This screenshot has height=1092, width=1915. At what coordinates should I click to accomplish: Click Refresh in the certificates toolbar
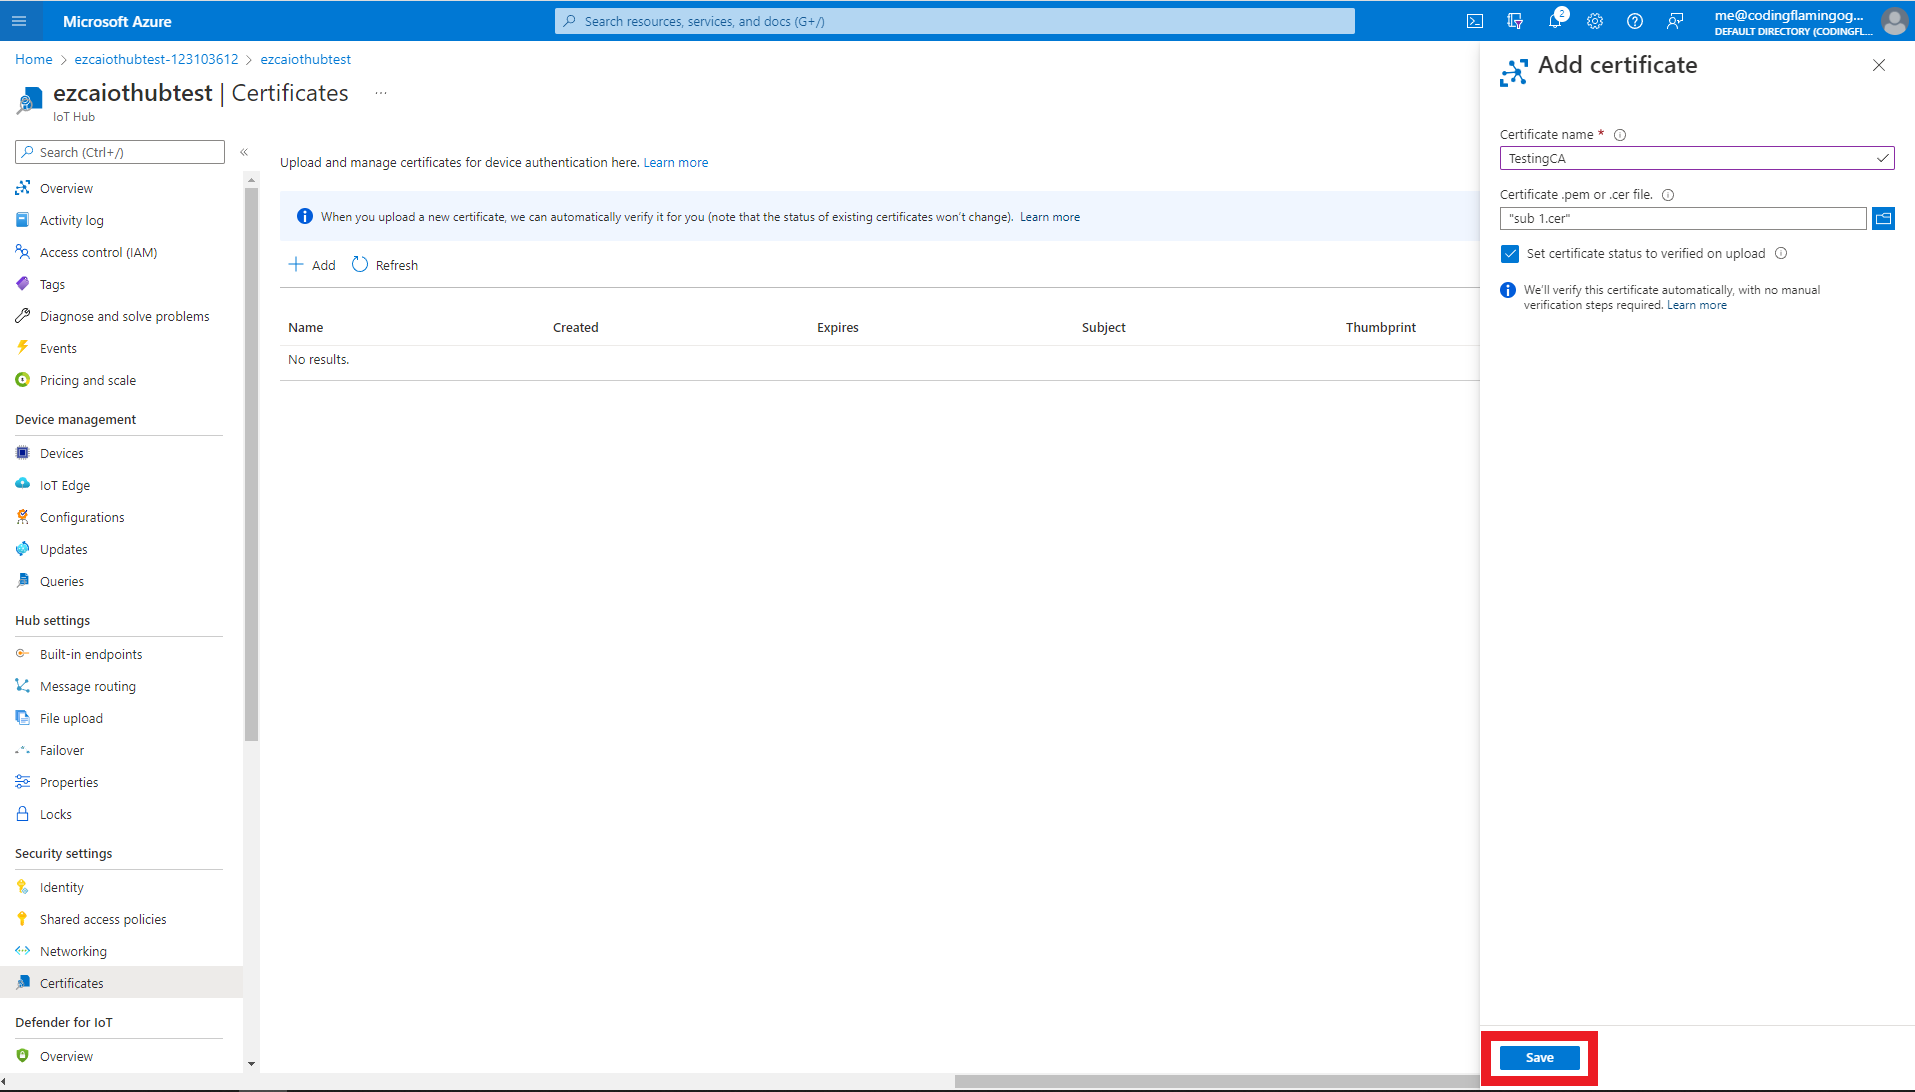point(385,265)
